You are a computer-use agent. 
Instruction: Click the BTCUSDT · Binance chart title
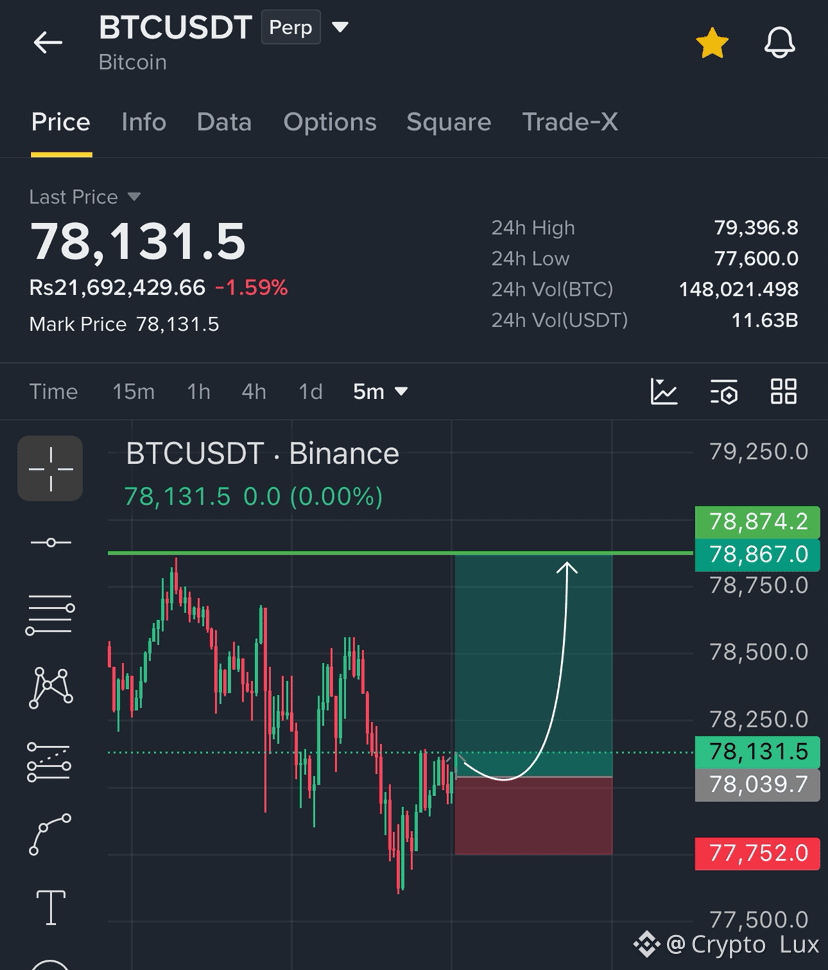pyautogui.click(x=262, y=453)
